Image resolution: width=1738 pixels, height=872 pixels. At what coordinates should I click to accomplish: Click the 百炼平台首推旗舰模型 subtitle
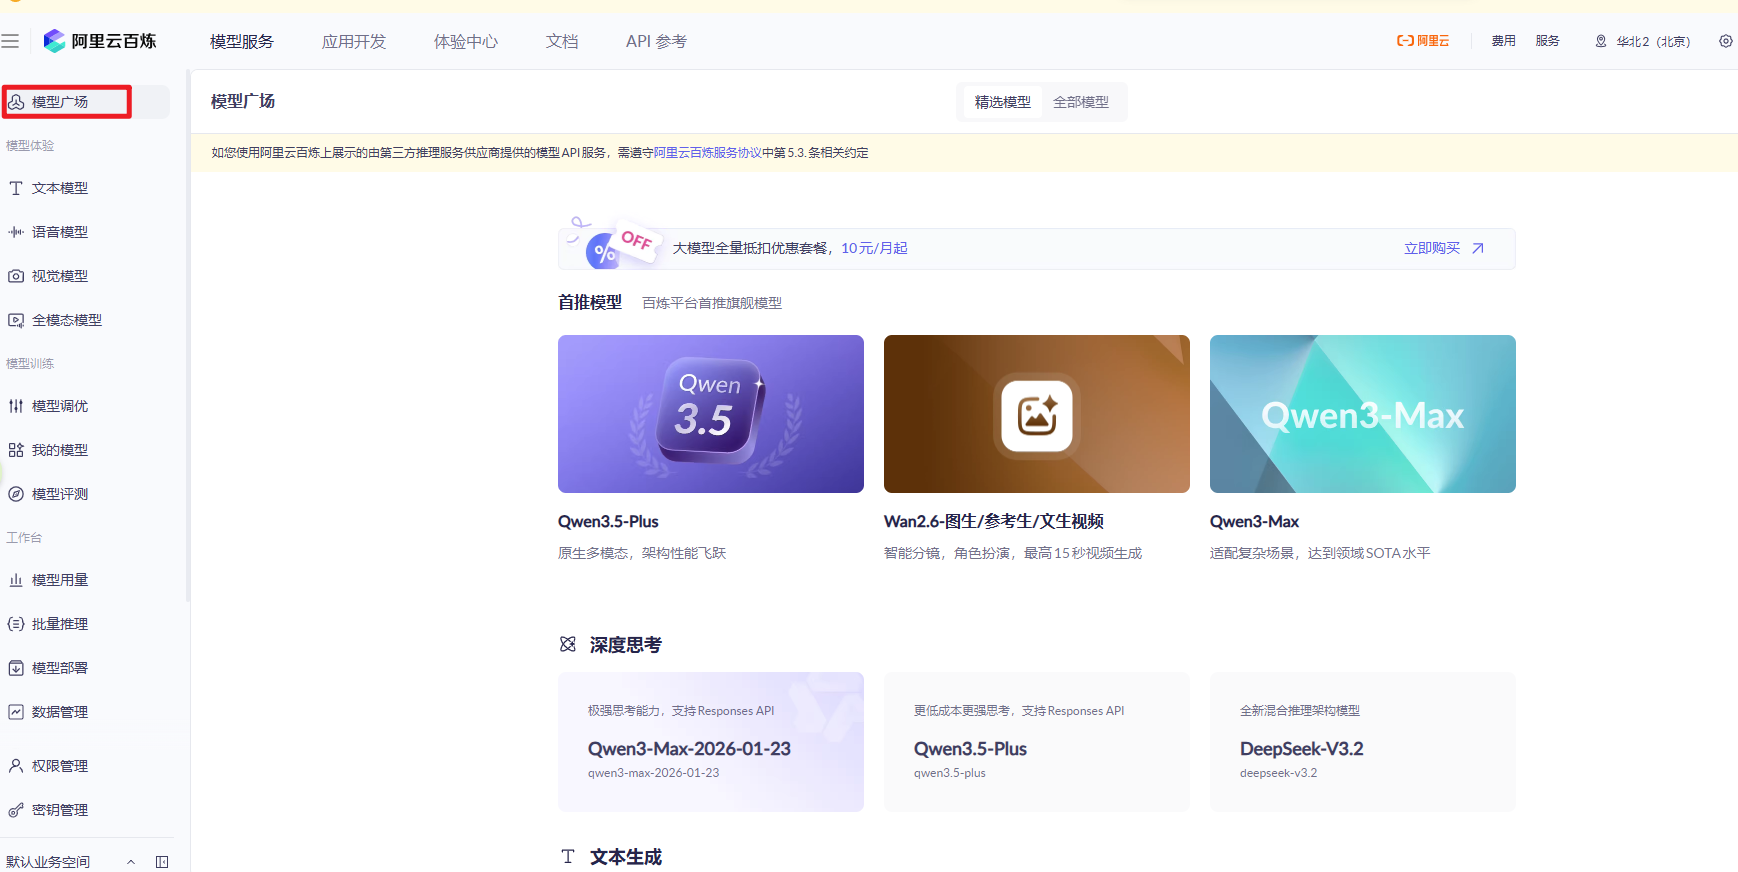click(712, 303)
